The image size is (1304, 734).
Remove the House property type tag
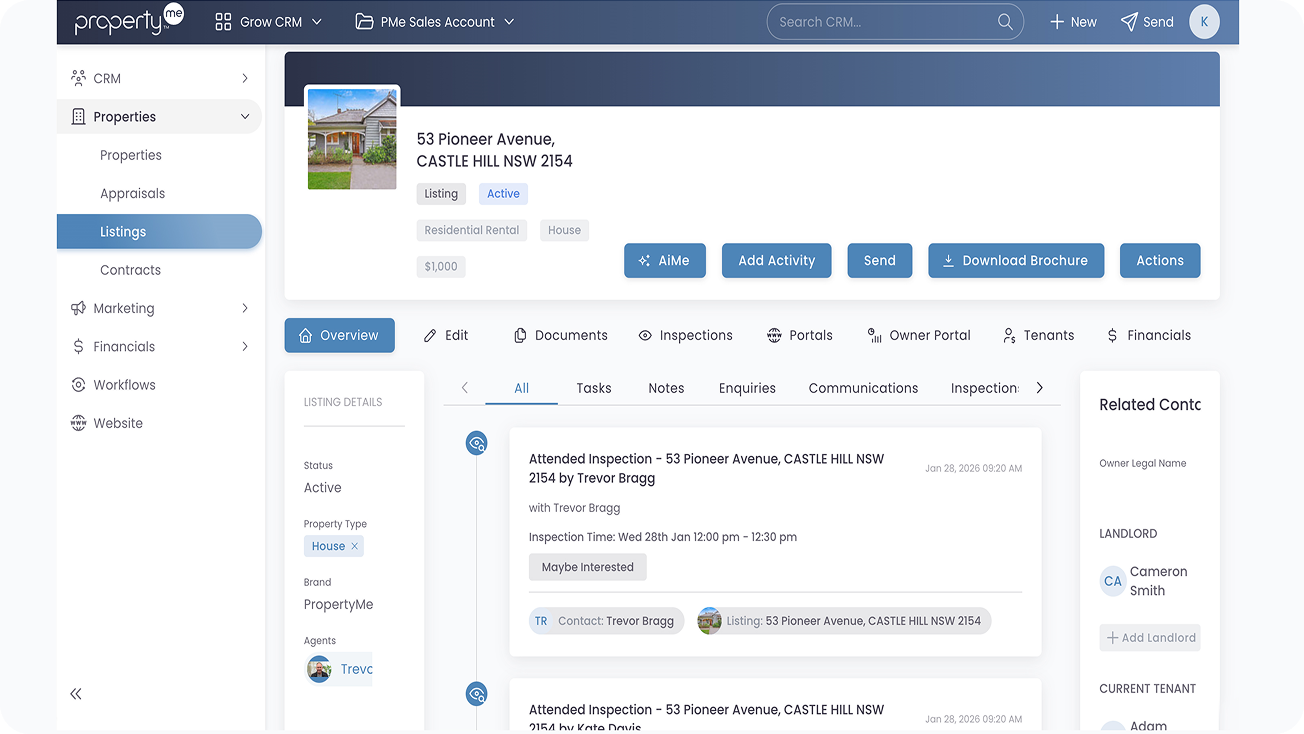coord(354,546)
